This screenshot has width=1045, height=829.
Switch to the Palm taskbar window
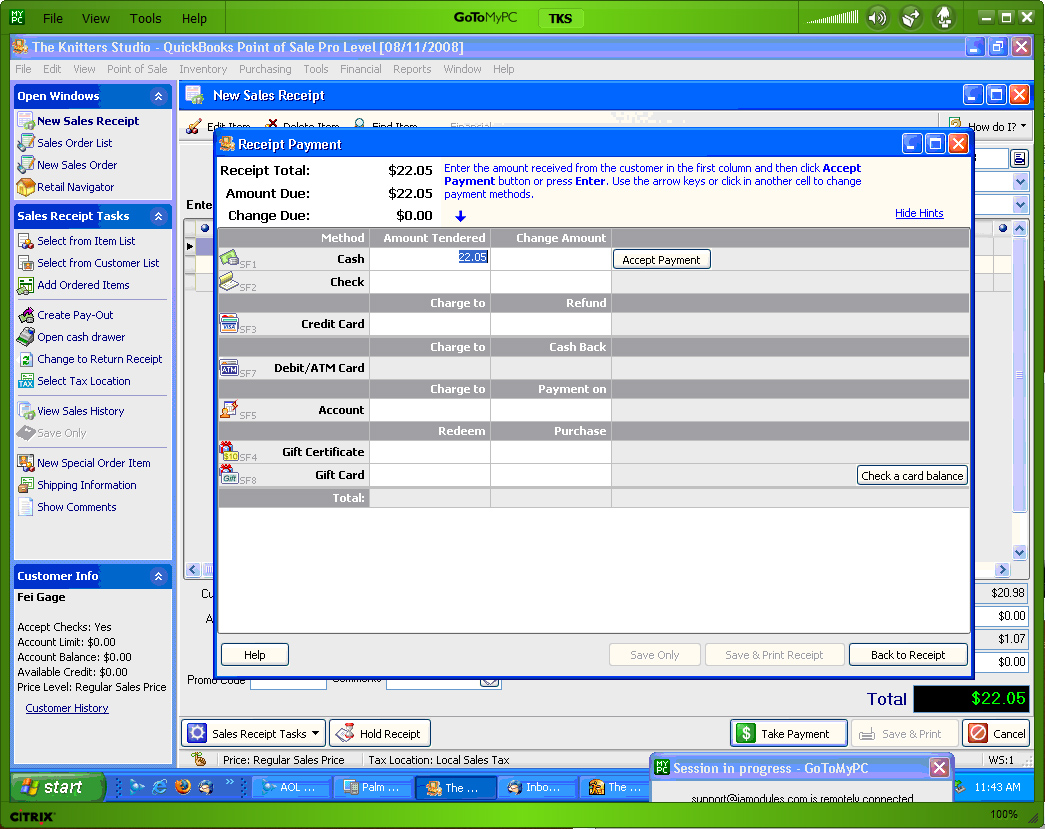click(x=372, y=787)
